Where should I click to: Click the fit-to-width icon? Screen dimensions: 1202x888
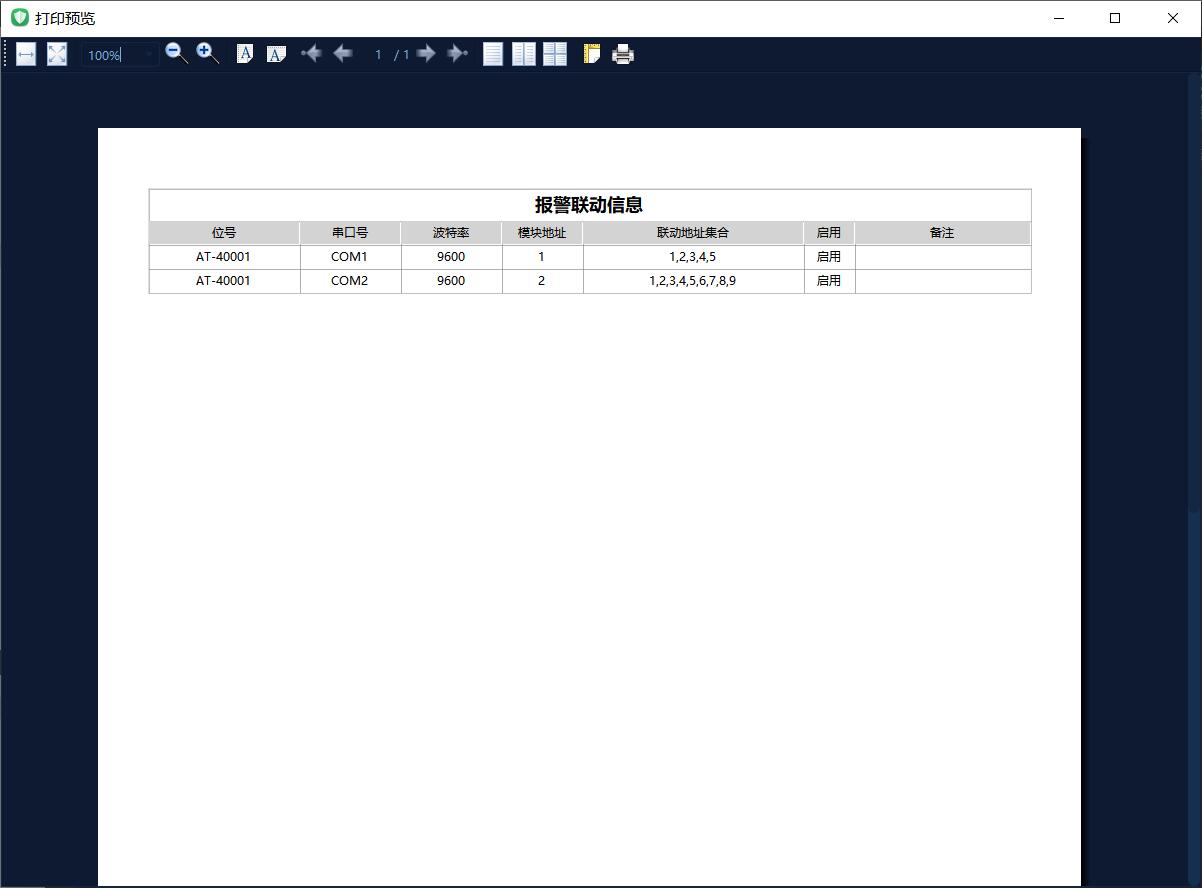(x=26, y=55)
